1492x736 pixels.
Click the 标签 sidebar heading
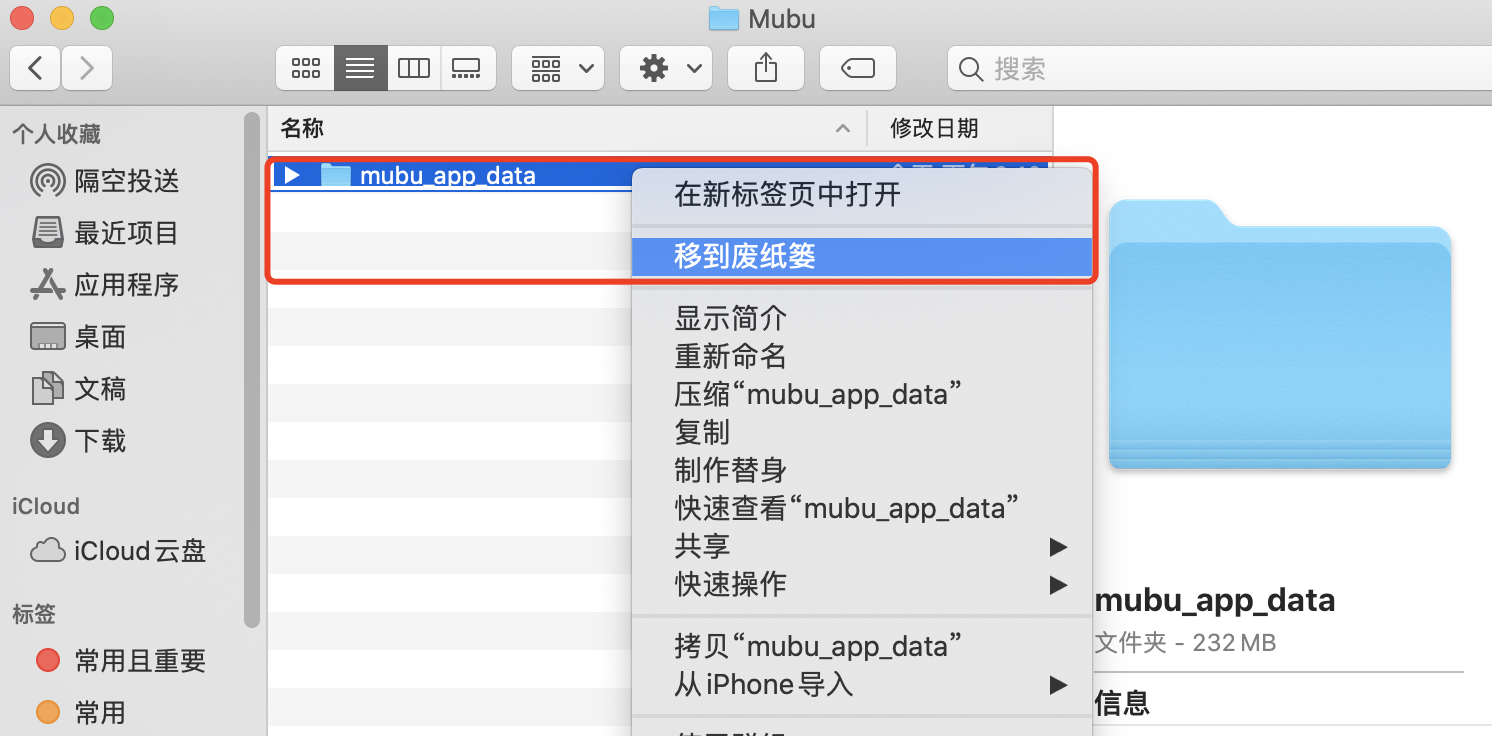click(x=34, y=613)
